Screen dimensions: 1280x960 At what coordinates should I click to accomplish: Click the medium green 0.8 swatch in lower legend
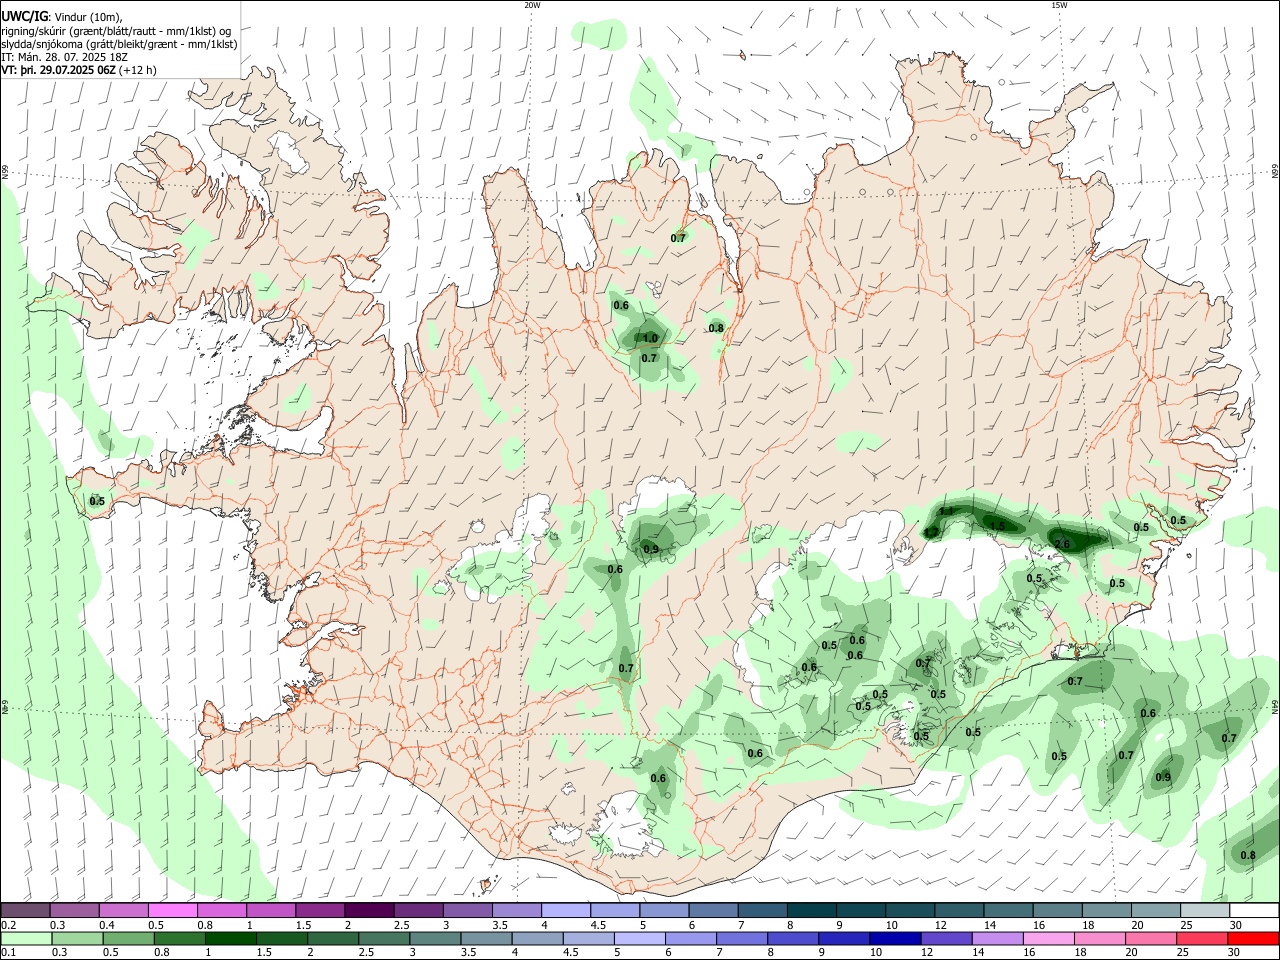click(178, 939)
